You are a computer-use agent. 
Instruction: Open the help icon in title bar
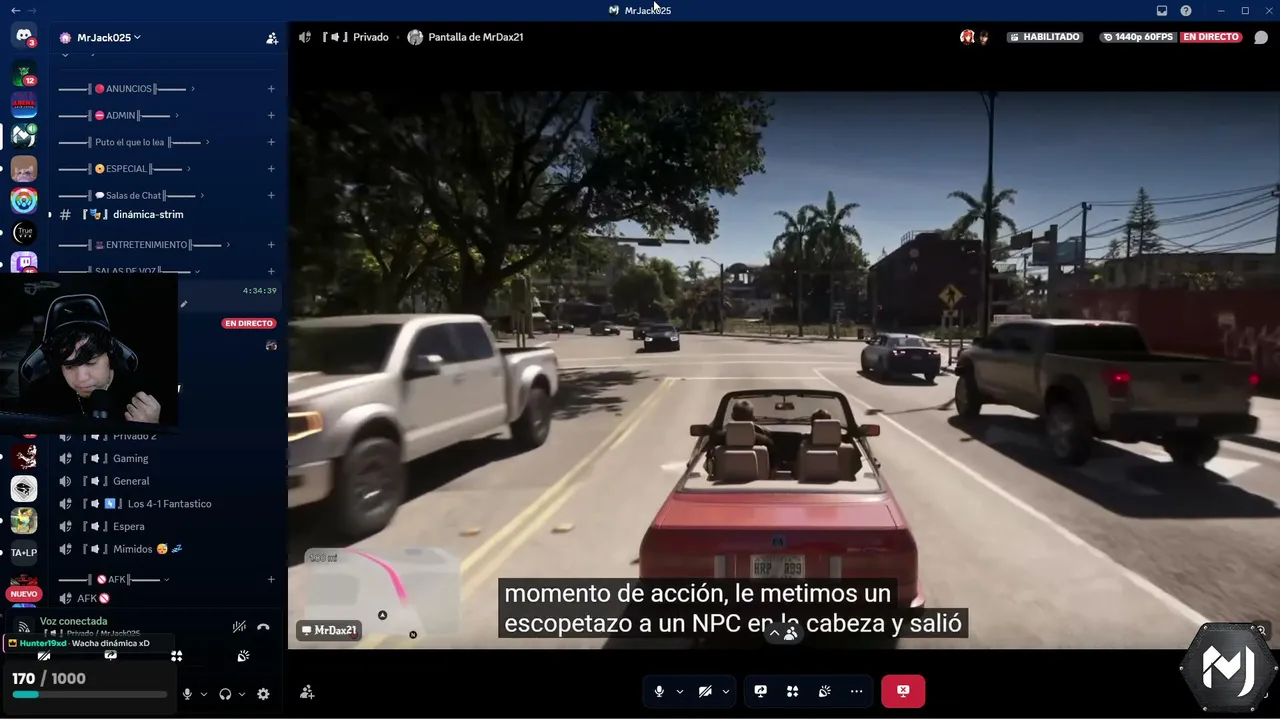coord(1186,10)
